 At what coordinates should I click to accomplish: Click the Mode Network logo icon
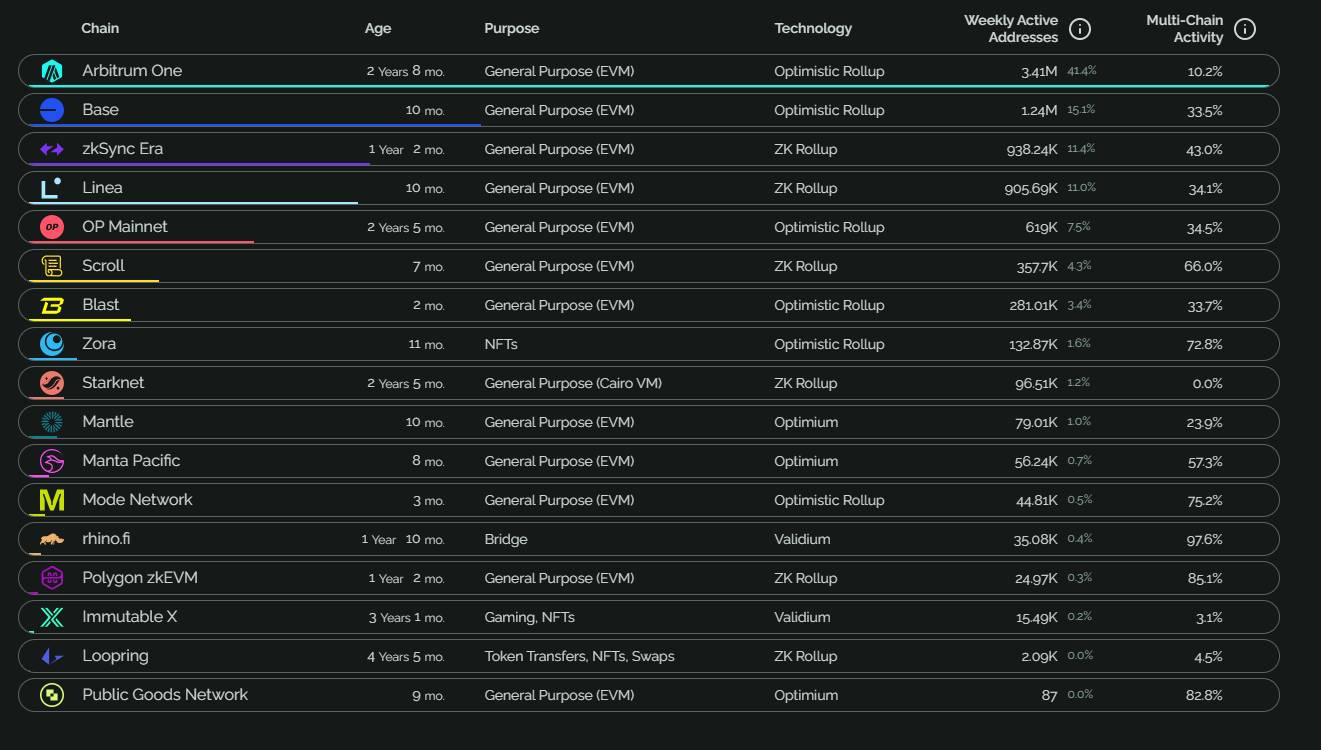click(x=52, y=500)
